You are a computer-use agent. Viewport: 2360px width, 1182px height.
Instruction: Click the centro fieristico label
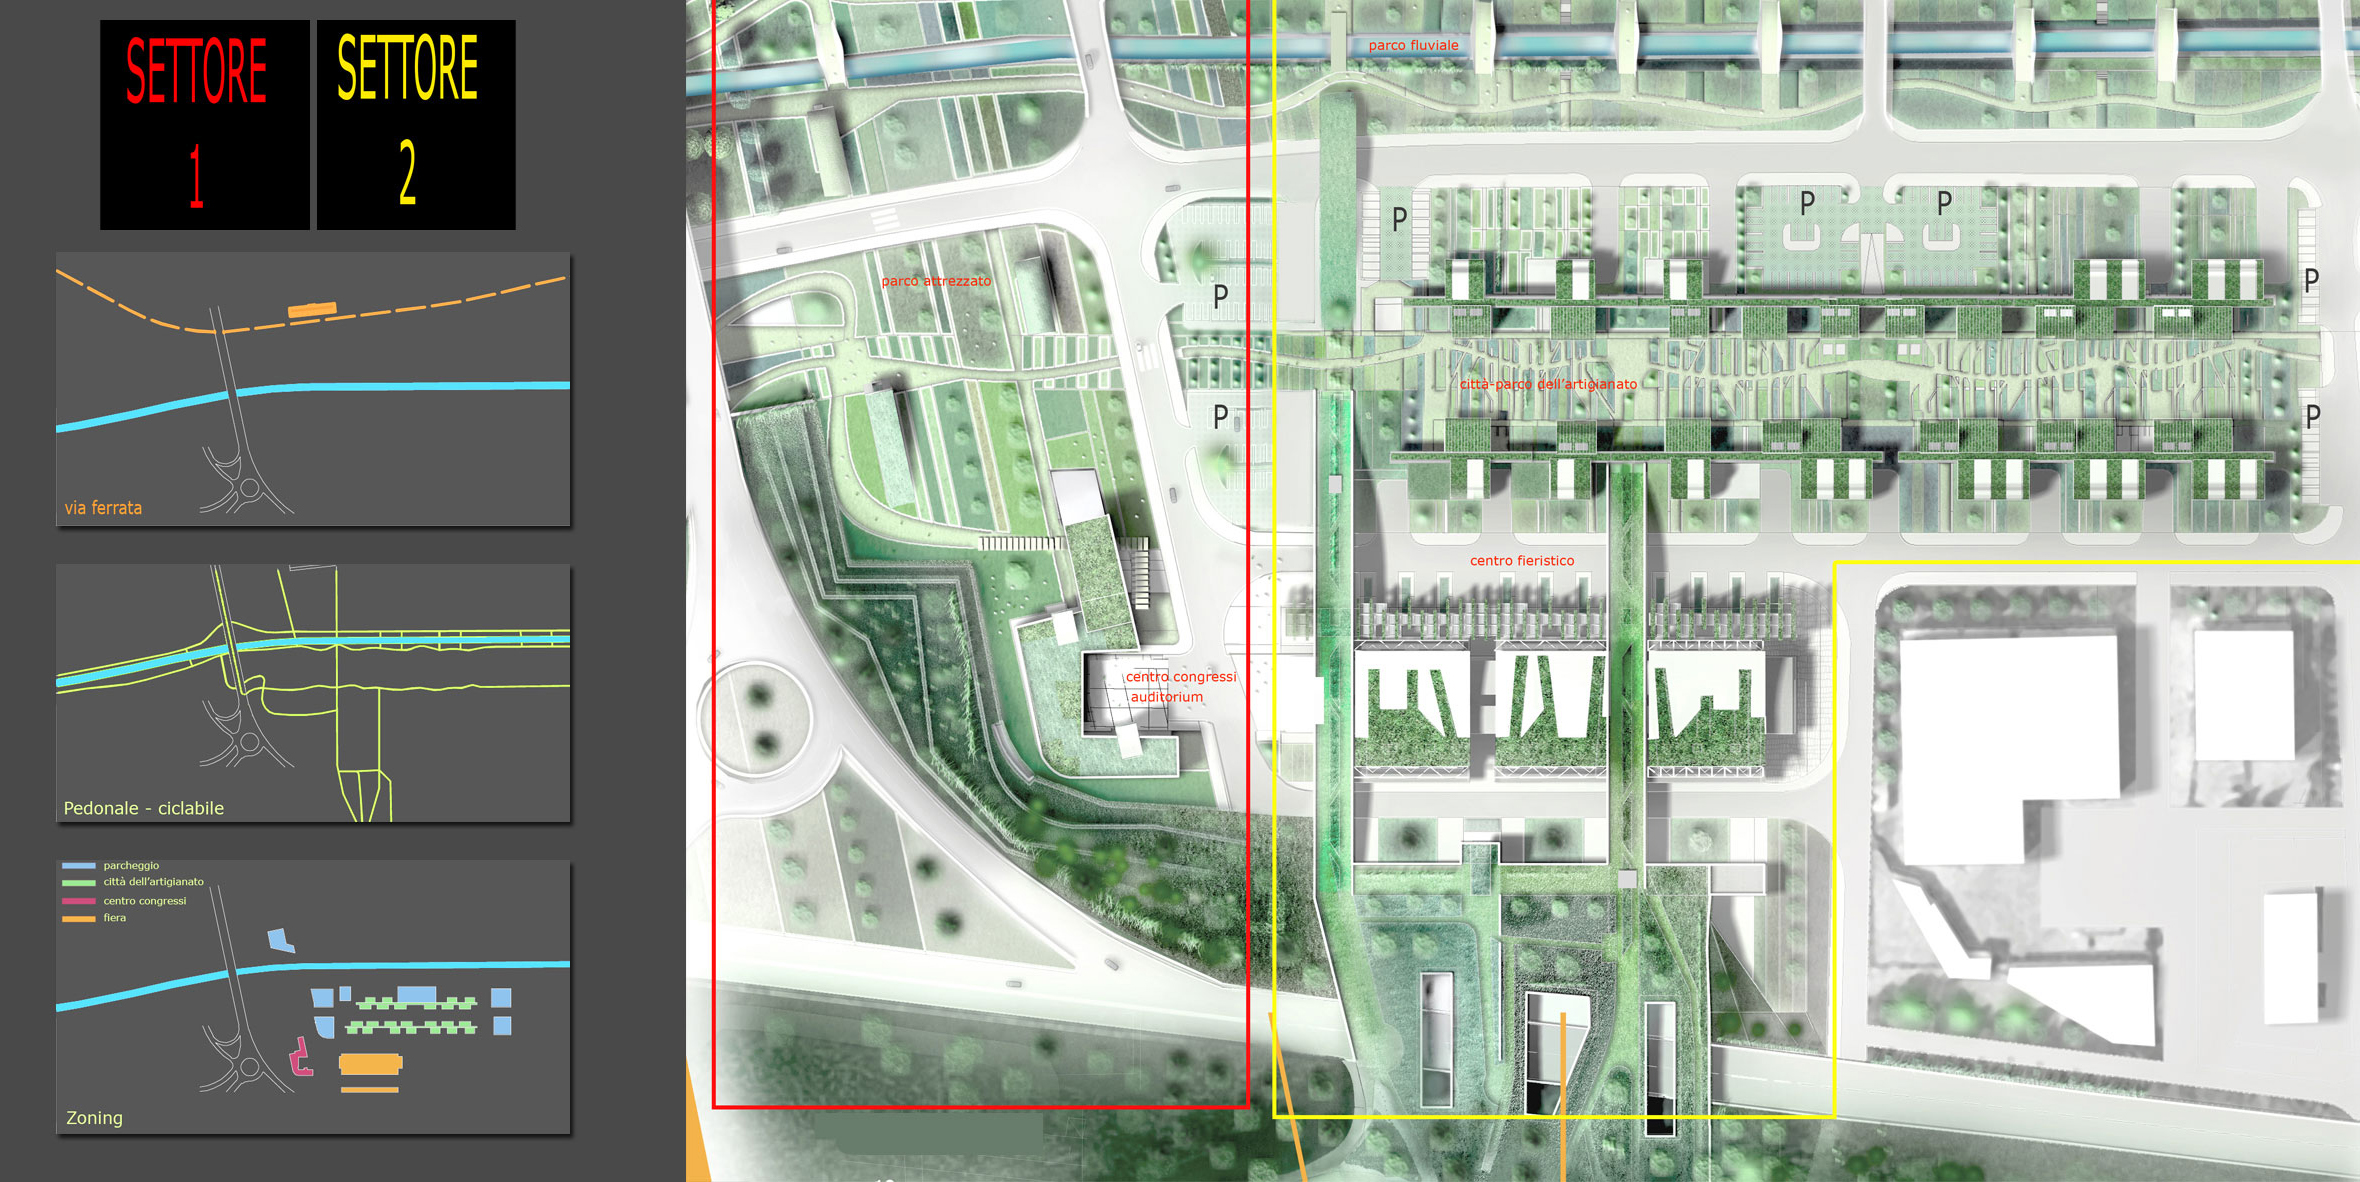pyautogui.click(x=1522, y=561)
